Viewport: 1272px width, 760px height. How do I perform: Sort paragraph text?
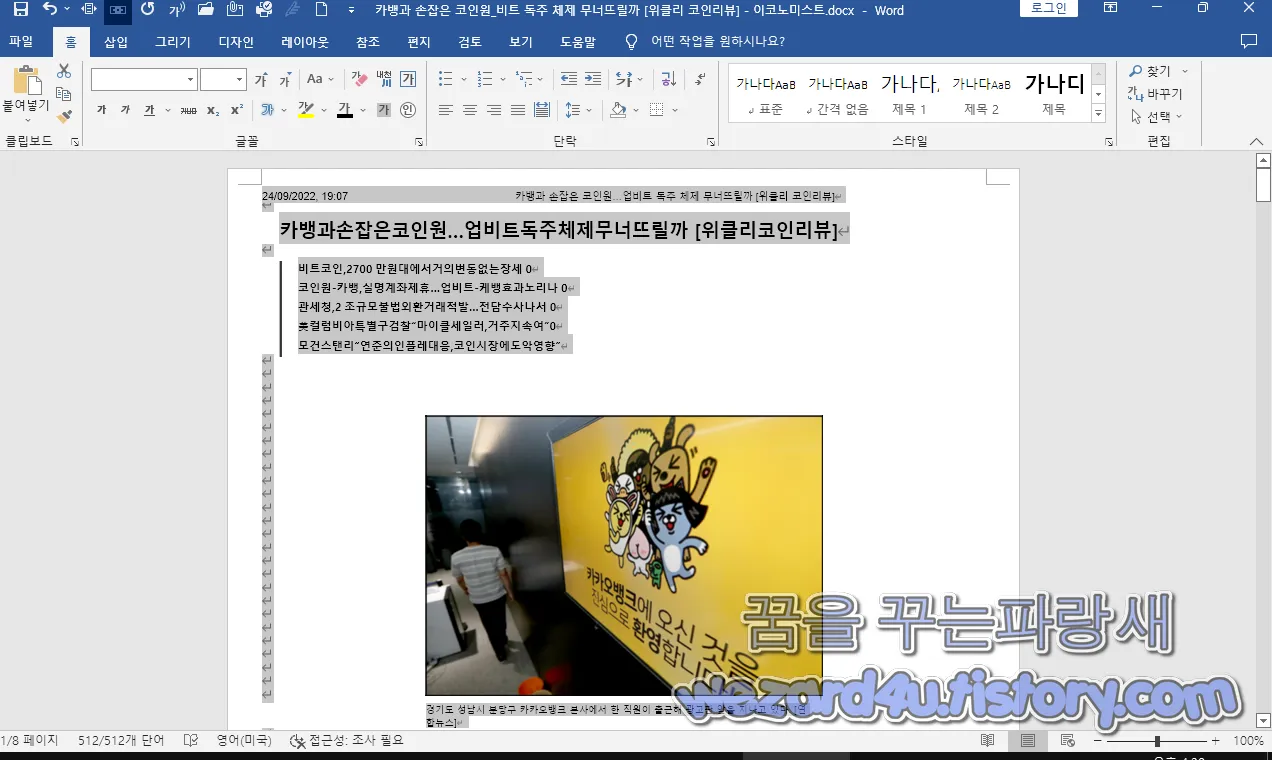tap(669, 79)
